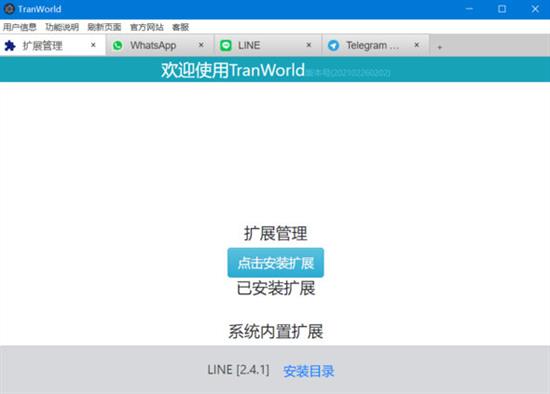This screenshot has height=394, width=550.
Task: Click the puzzle piece extension icon
Action: pyautogui.click(x=10, y=45)
